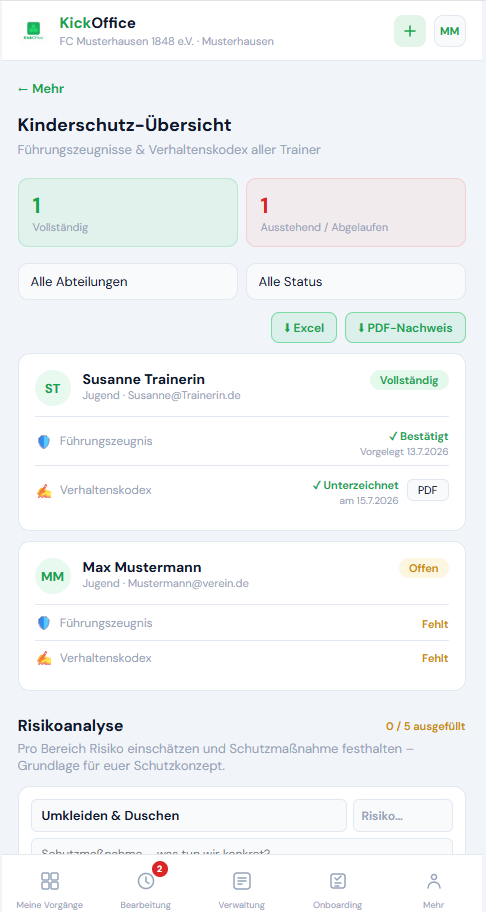Download the Excel export

click(304, 327)
